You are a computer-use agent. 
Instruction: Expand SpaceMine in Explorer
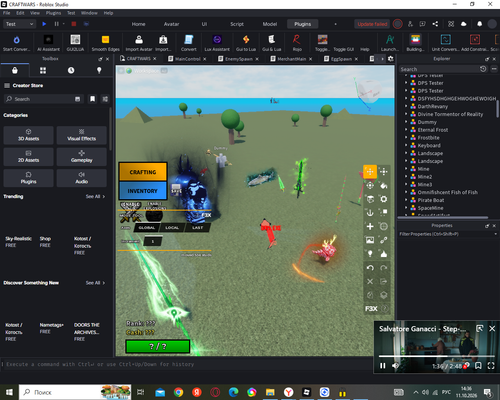coord(406,208)
